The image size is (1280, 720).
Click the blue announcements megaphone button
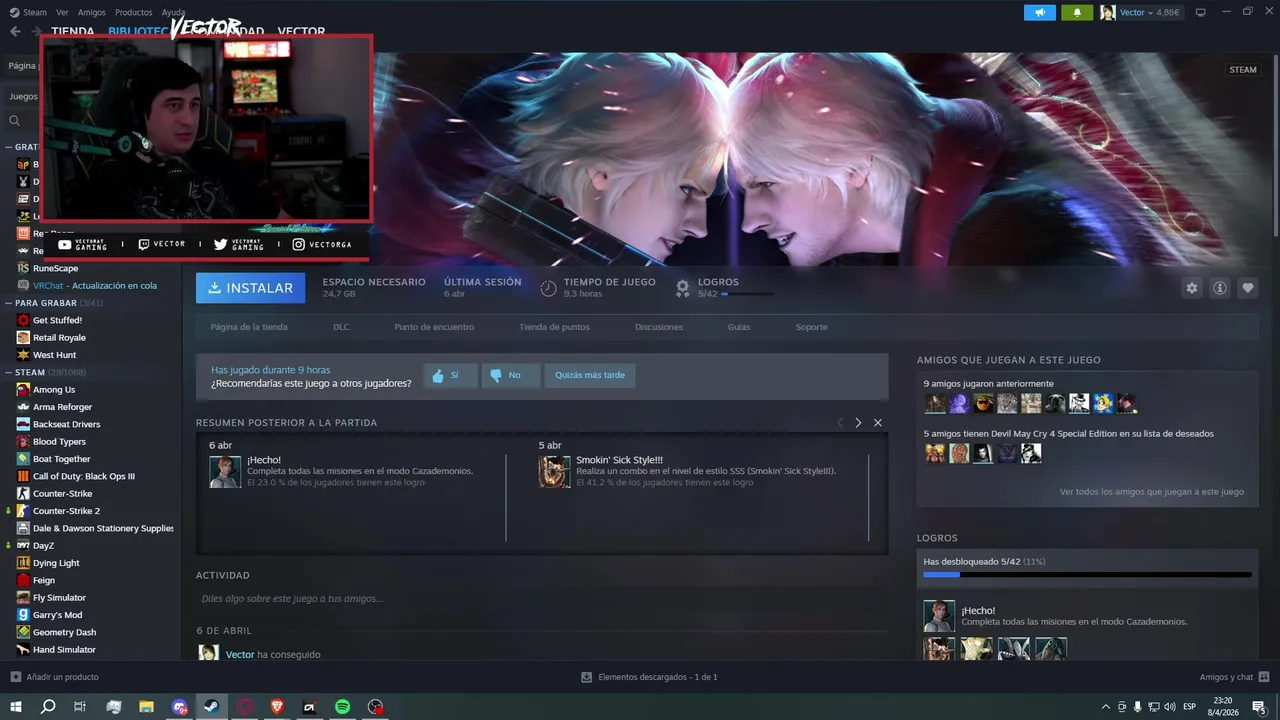coord(1040,13)
